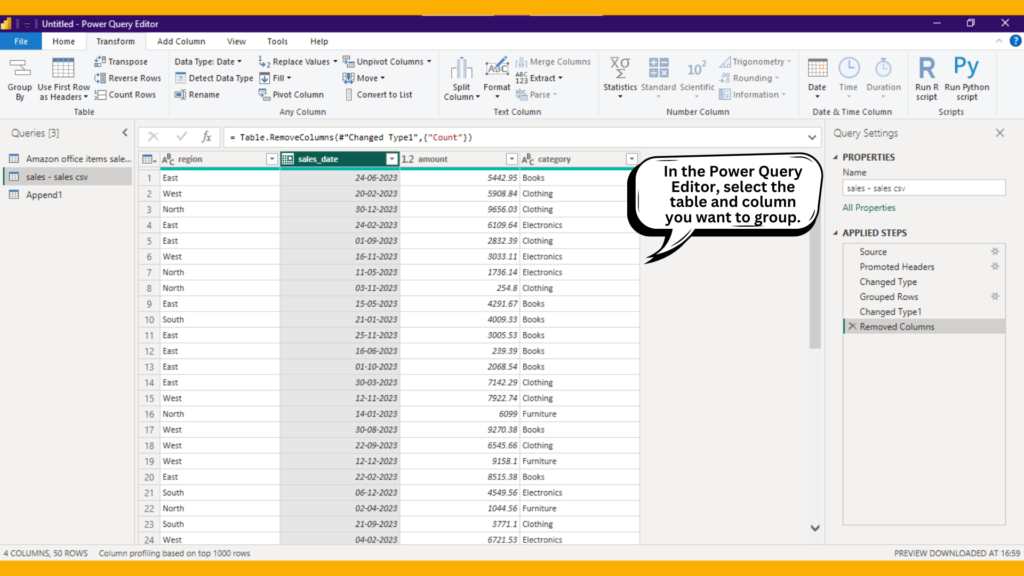
Task: Open amount column filter dropdown
Action: (511, 159)
